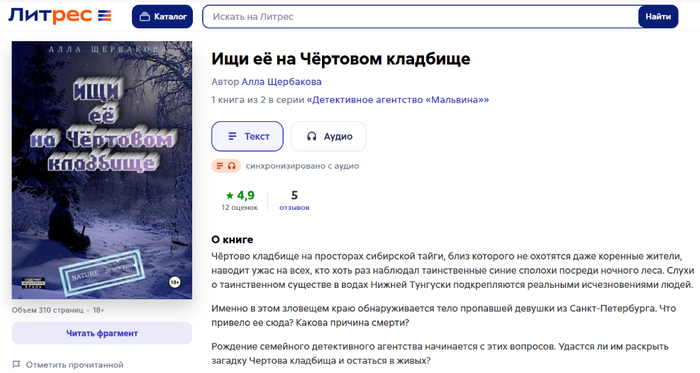Click the 4,9 star rating
This screenshot has height=373, width=700.
(240, 195)
